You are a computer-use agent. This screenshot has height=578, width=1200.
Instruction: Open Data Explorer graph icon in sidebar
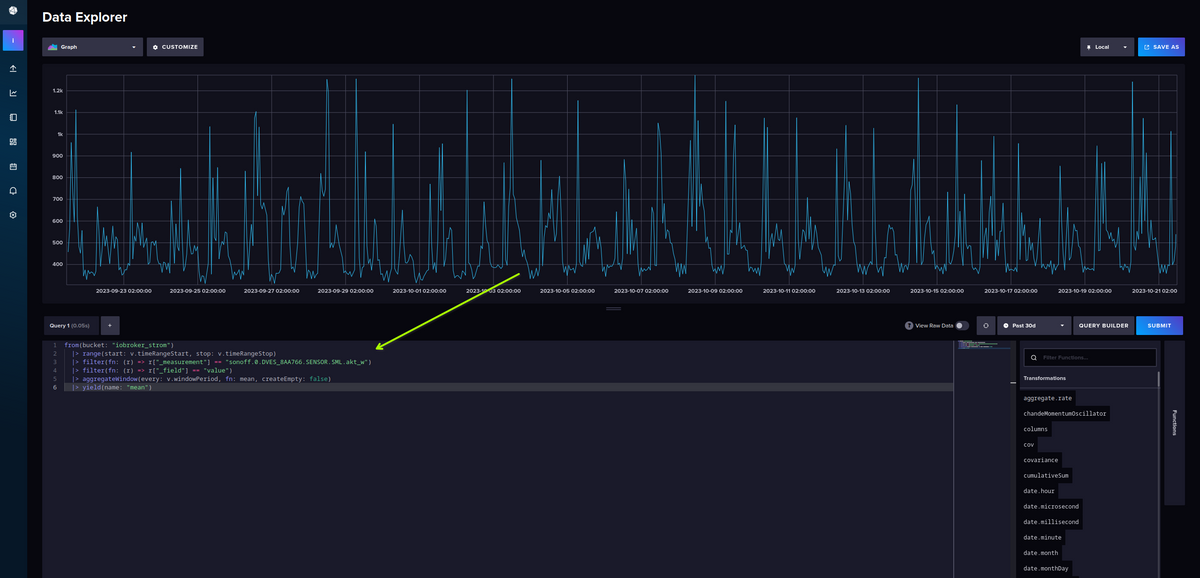pos(13,93)
